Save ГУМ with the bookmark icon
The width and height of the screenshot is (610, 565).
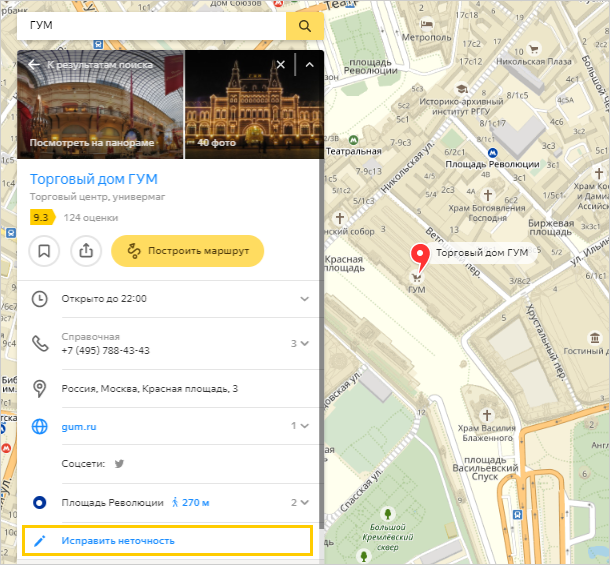44,251
